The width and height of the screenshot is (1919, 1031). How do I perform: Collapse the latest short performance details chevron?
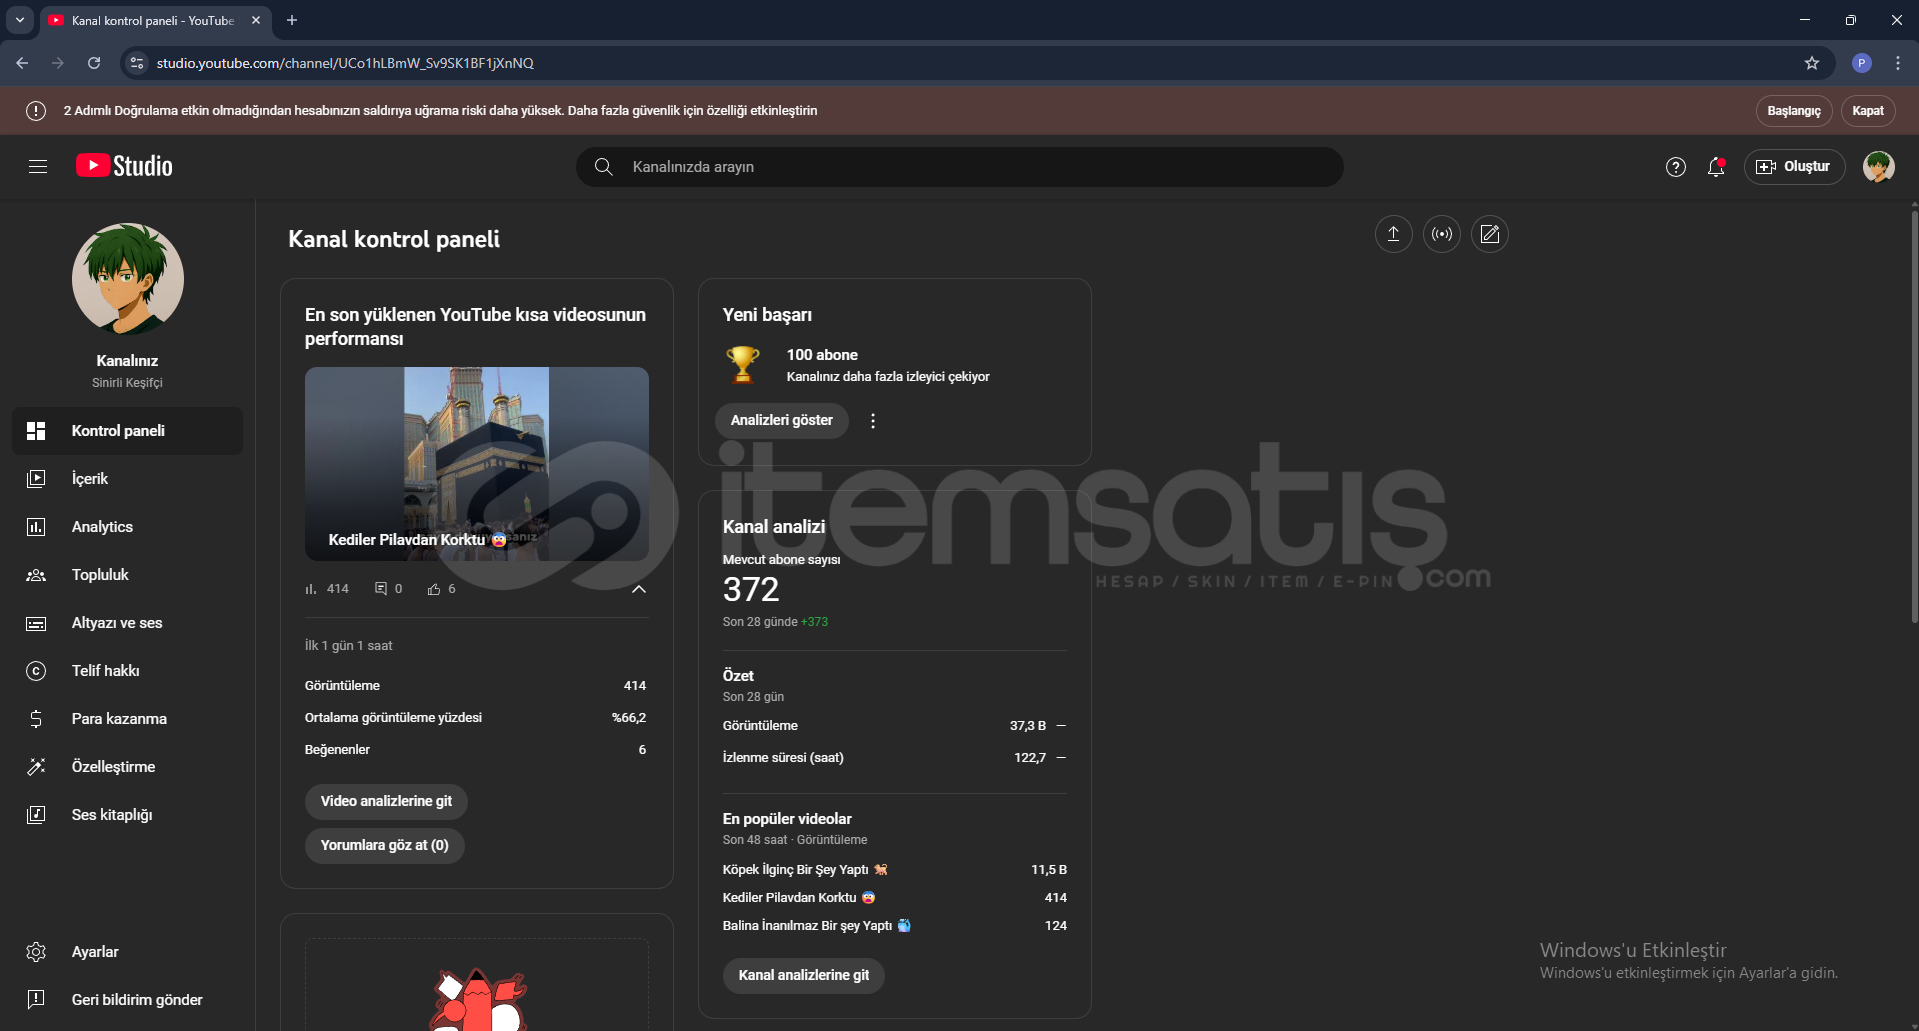tap(639, 589)
